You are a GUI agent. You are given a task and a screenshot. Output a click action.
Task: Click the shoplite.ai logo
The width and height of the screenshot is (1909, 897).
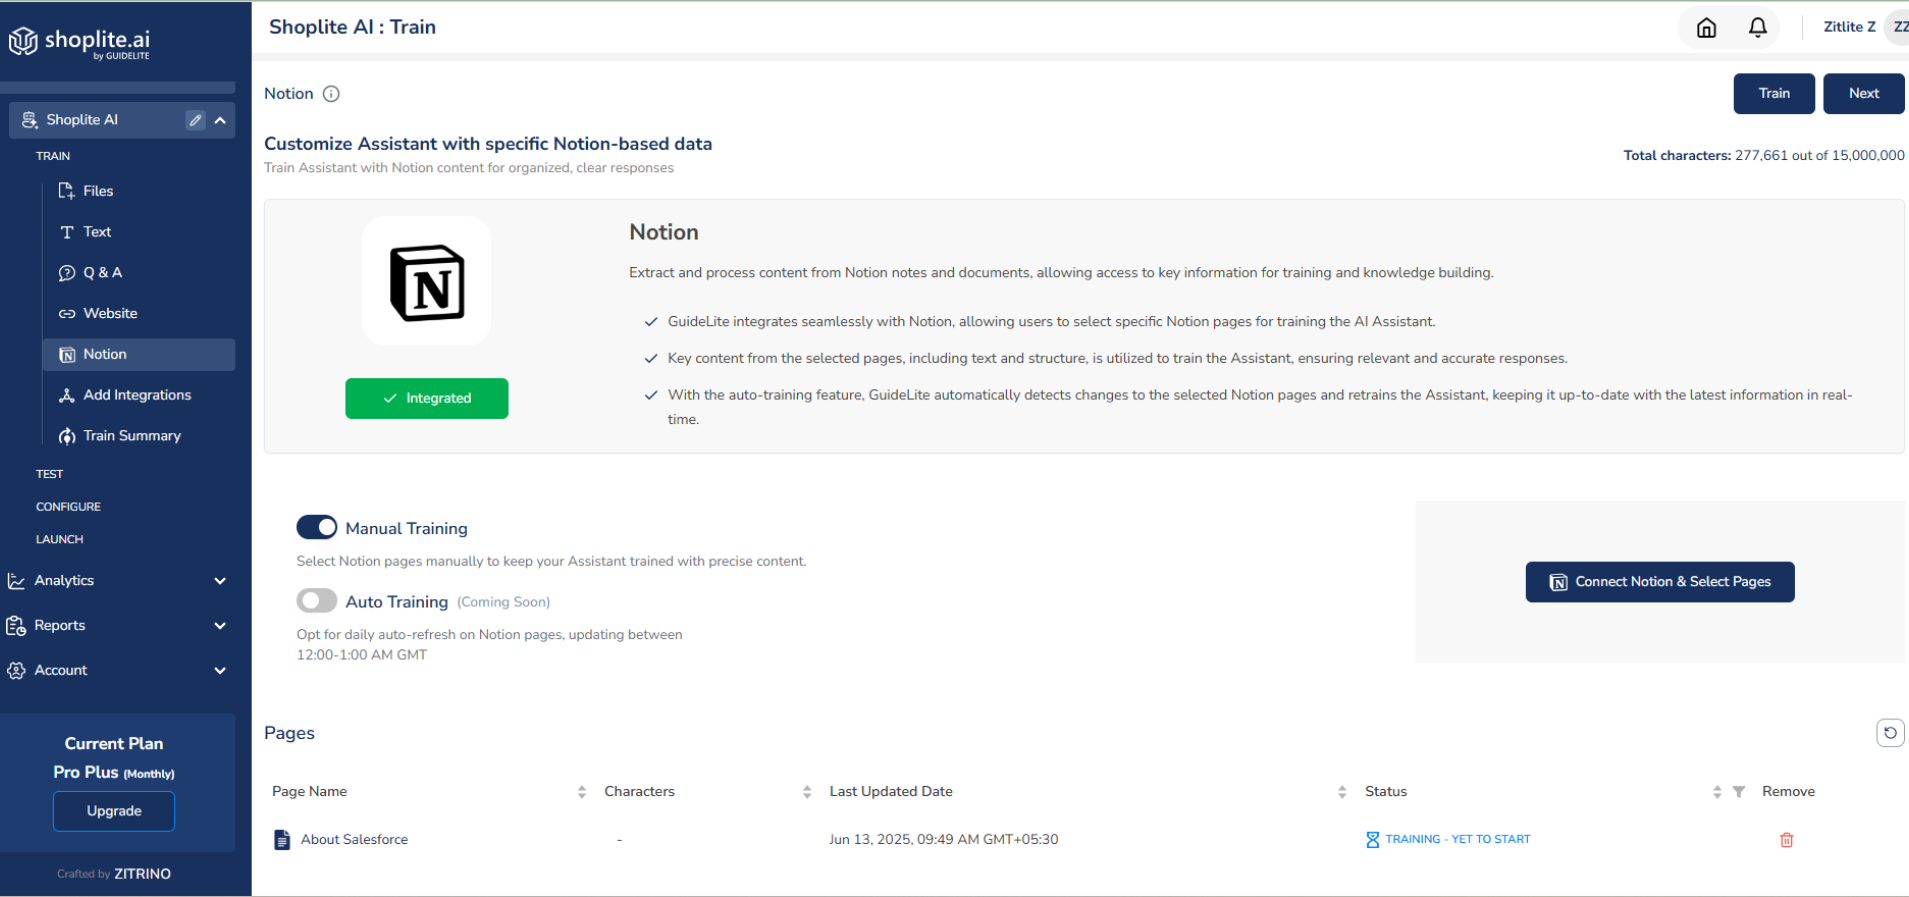[x=80, y=42]
